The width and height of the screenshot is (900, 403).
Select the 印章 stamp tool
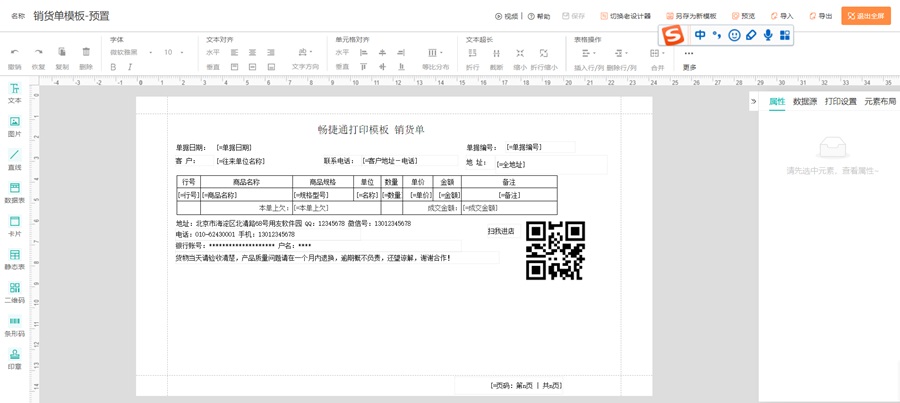tap(14, 358)
